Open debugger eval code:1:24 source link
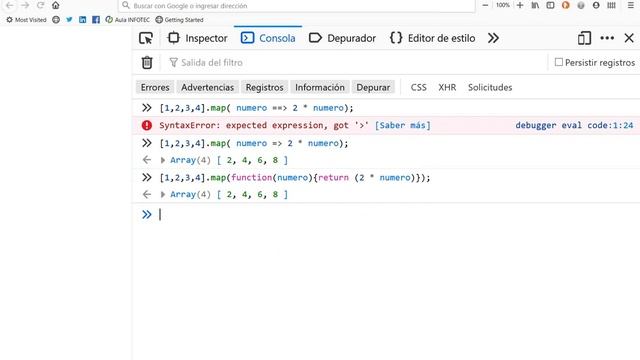This screenshot has width=640, height=360. tap(574, 125)
